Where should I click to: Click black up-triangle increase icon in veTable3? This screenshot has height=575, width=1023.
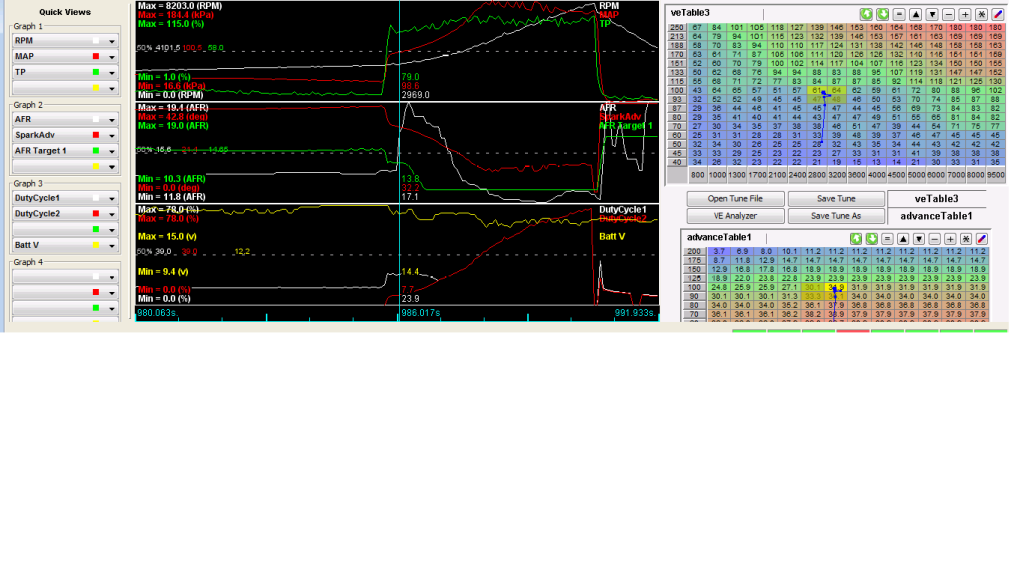click(x=915, y=14)
